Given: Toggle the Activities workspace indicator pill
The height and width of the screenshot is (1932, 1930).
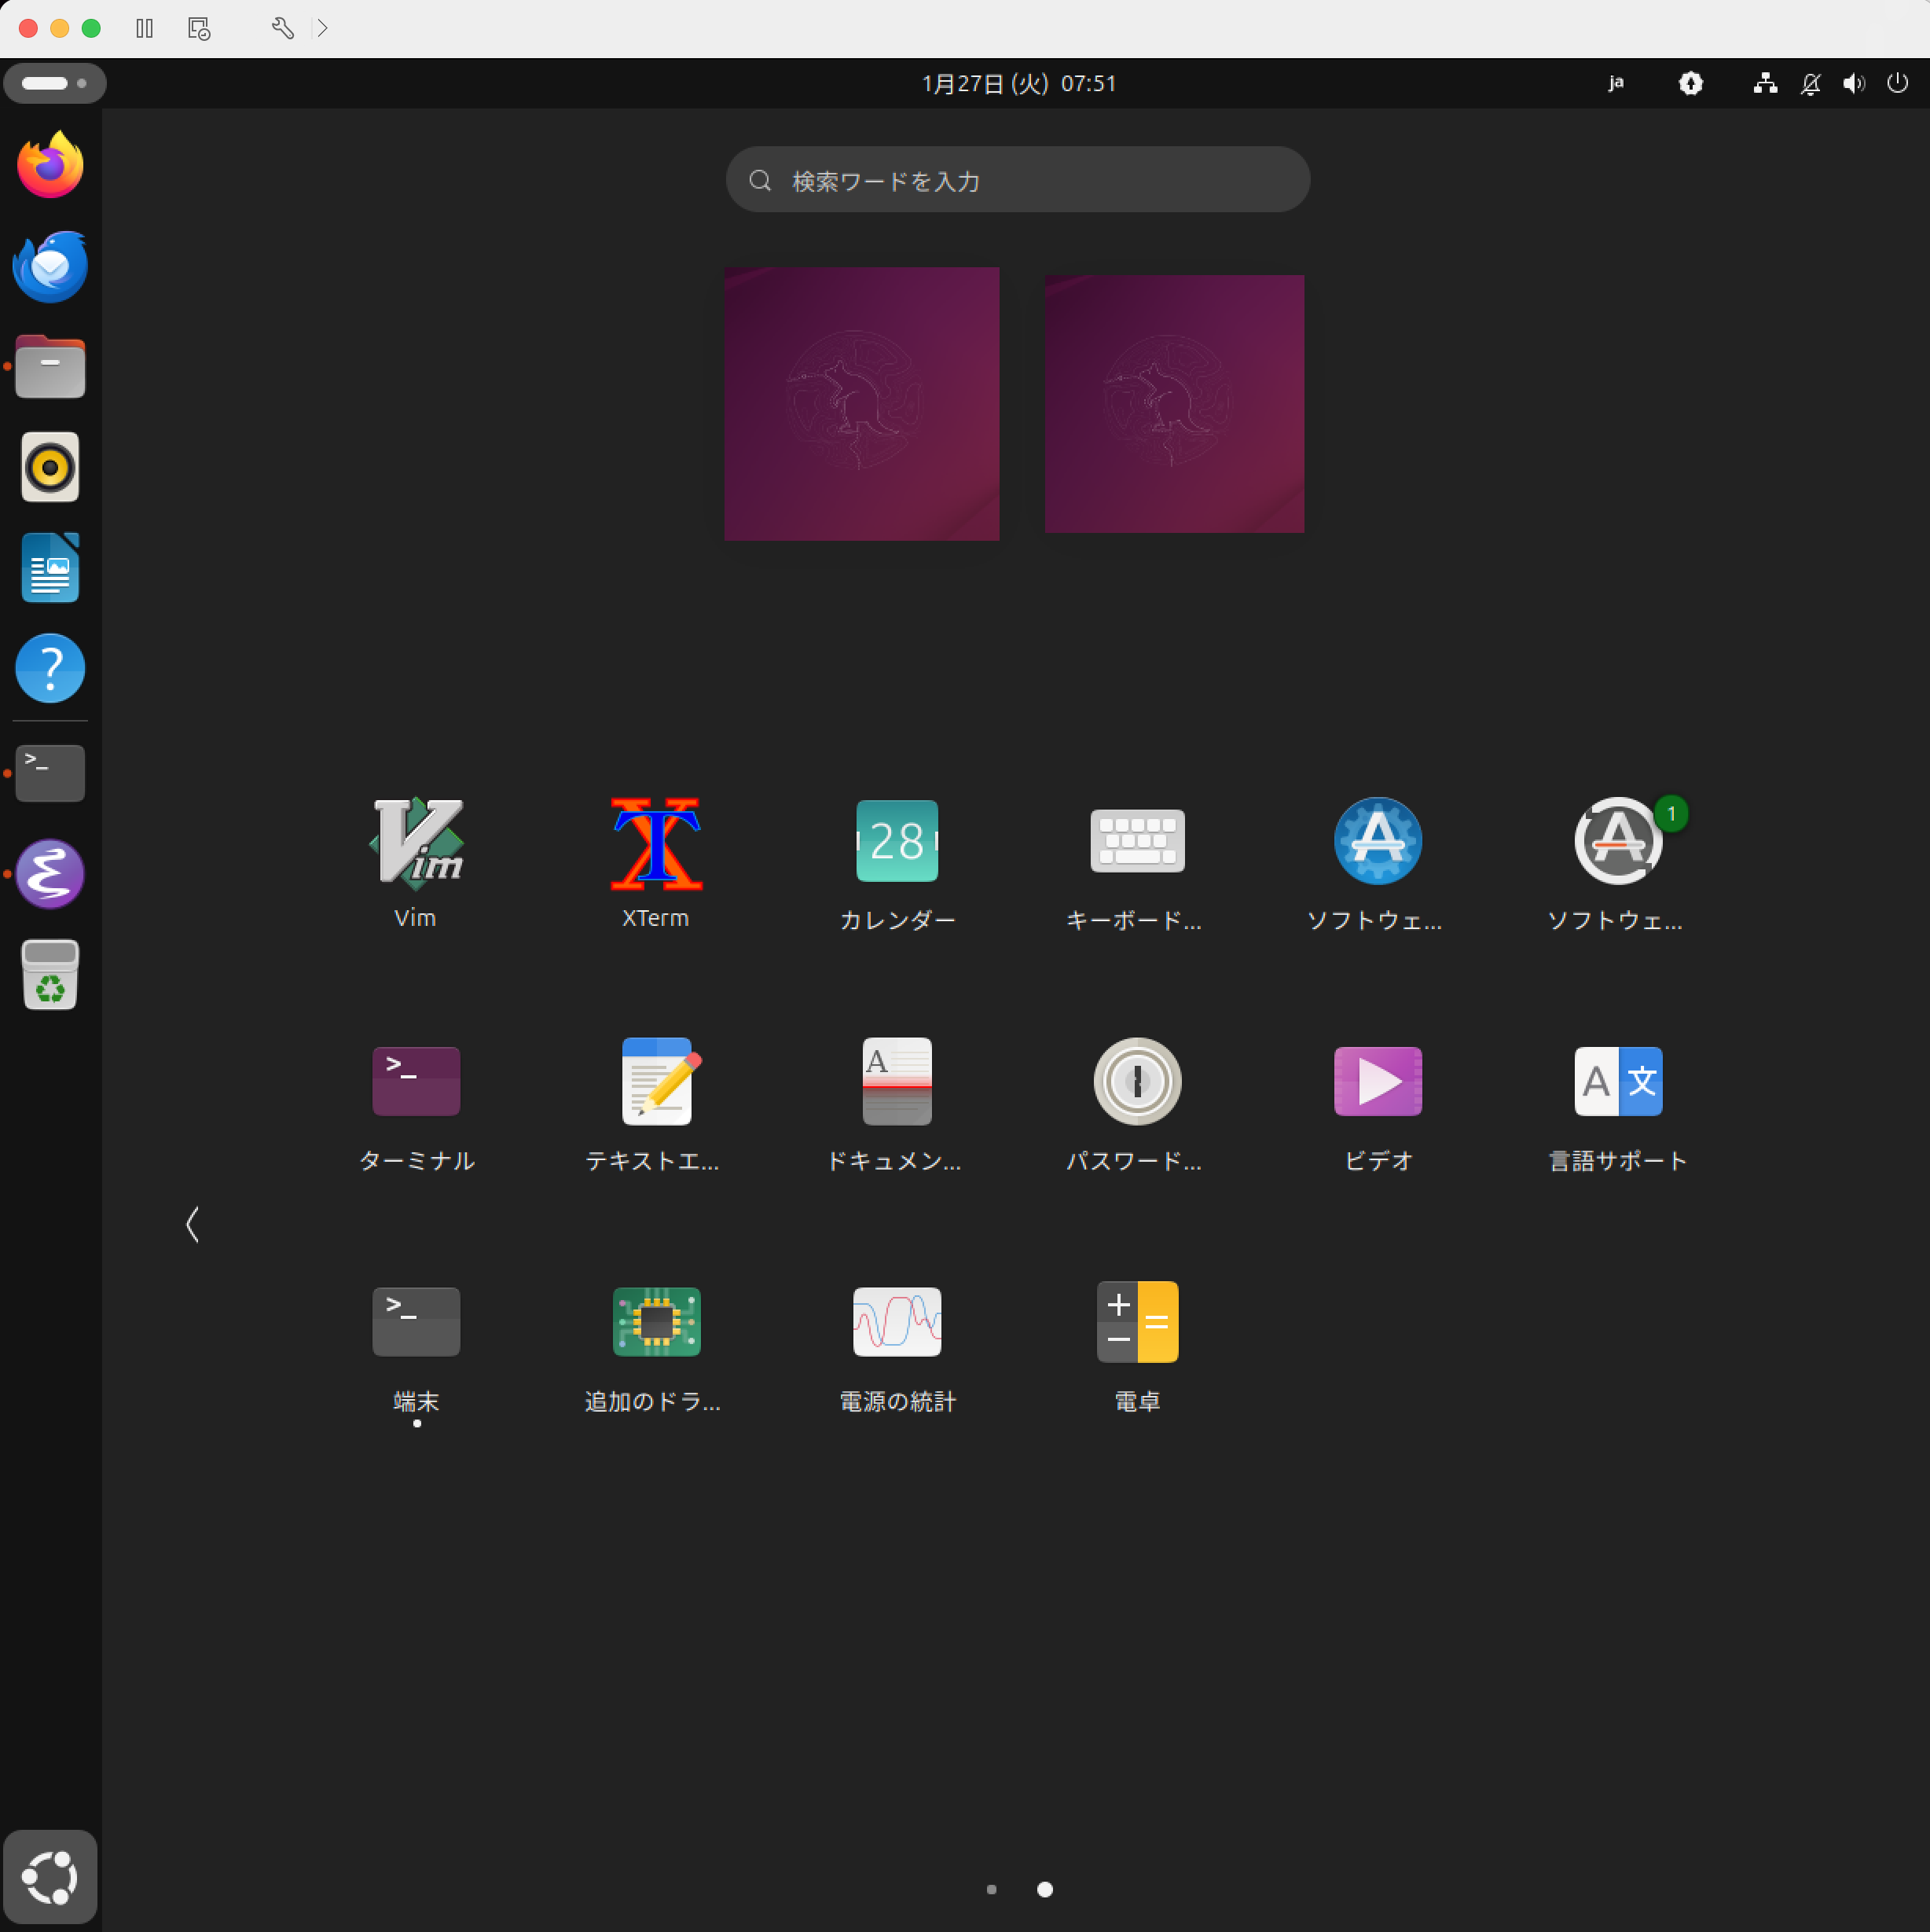Looking at the screenshot, I should pos(54,83).
